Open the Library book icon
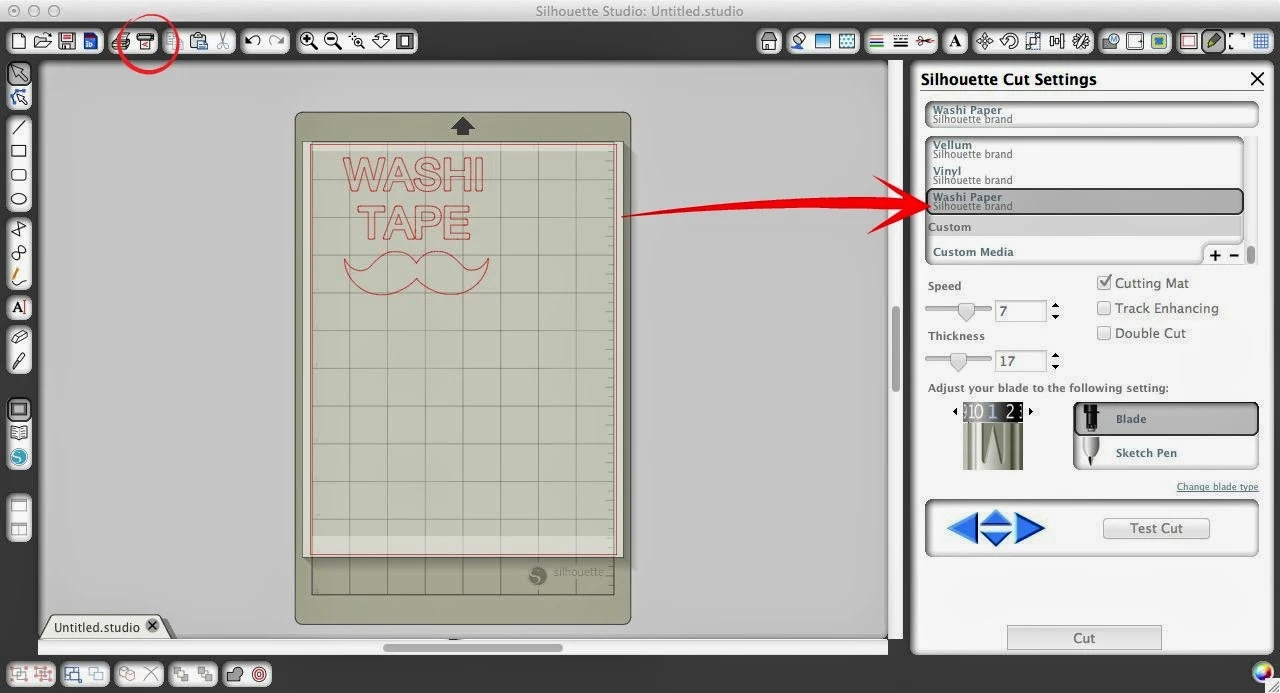Image resolution: width=1280 pixels, height=693 pixels. click(19, 433)
